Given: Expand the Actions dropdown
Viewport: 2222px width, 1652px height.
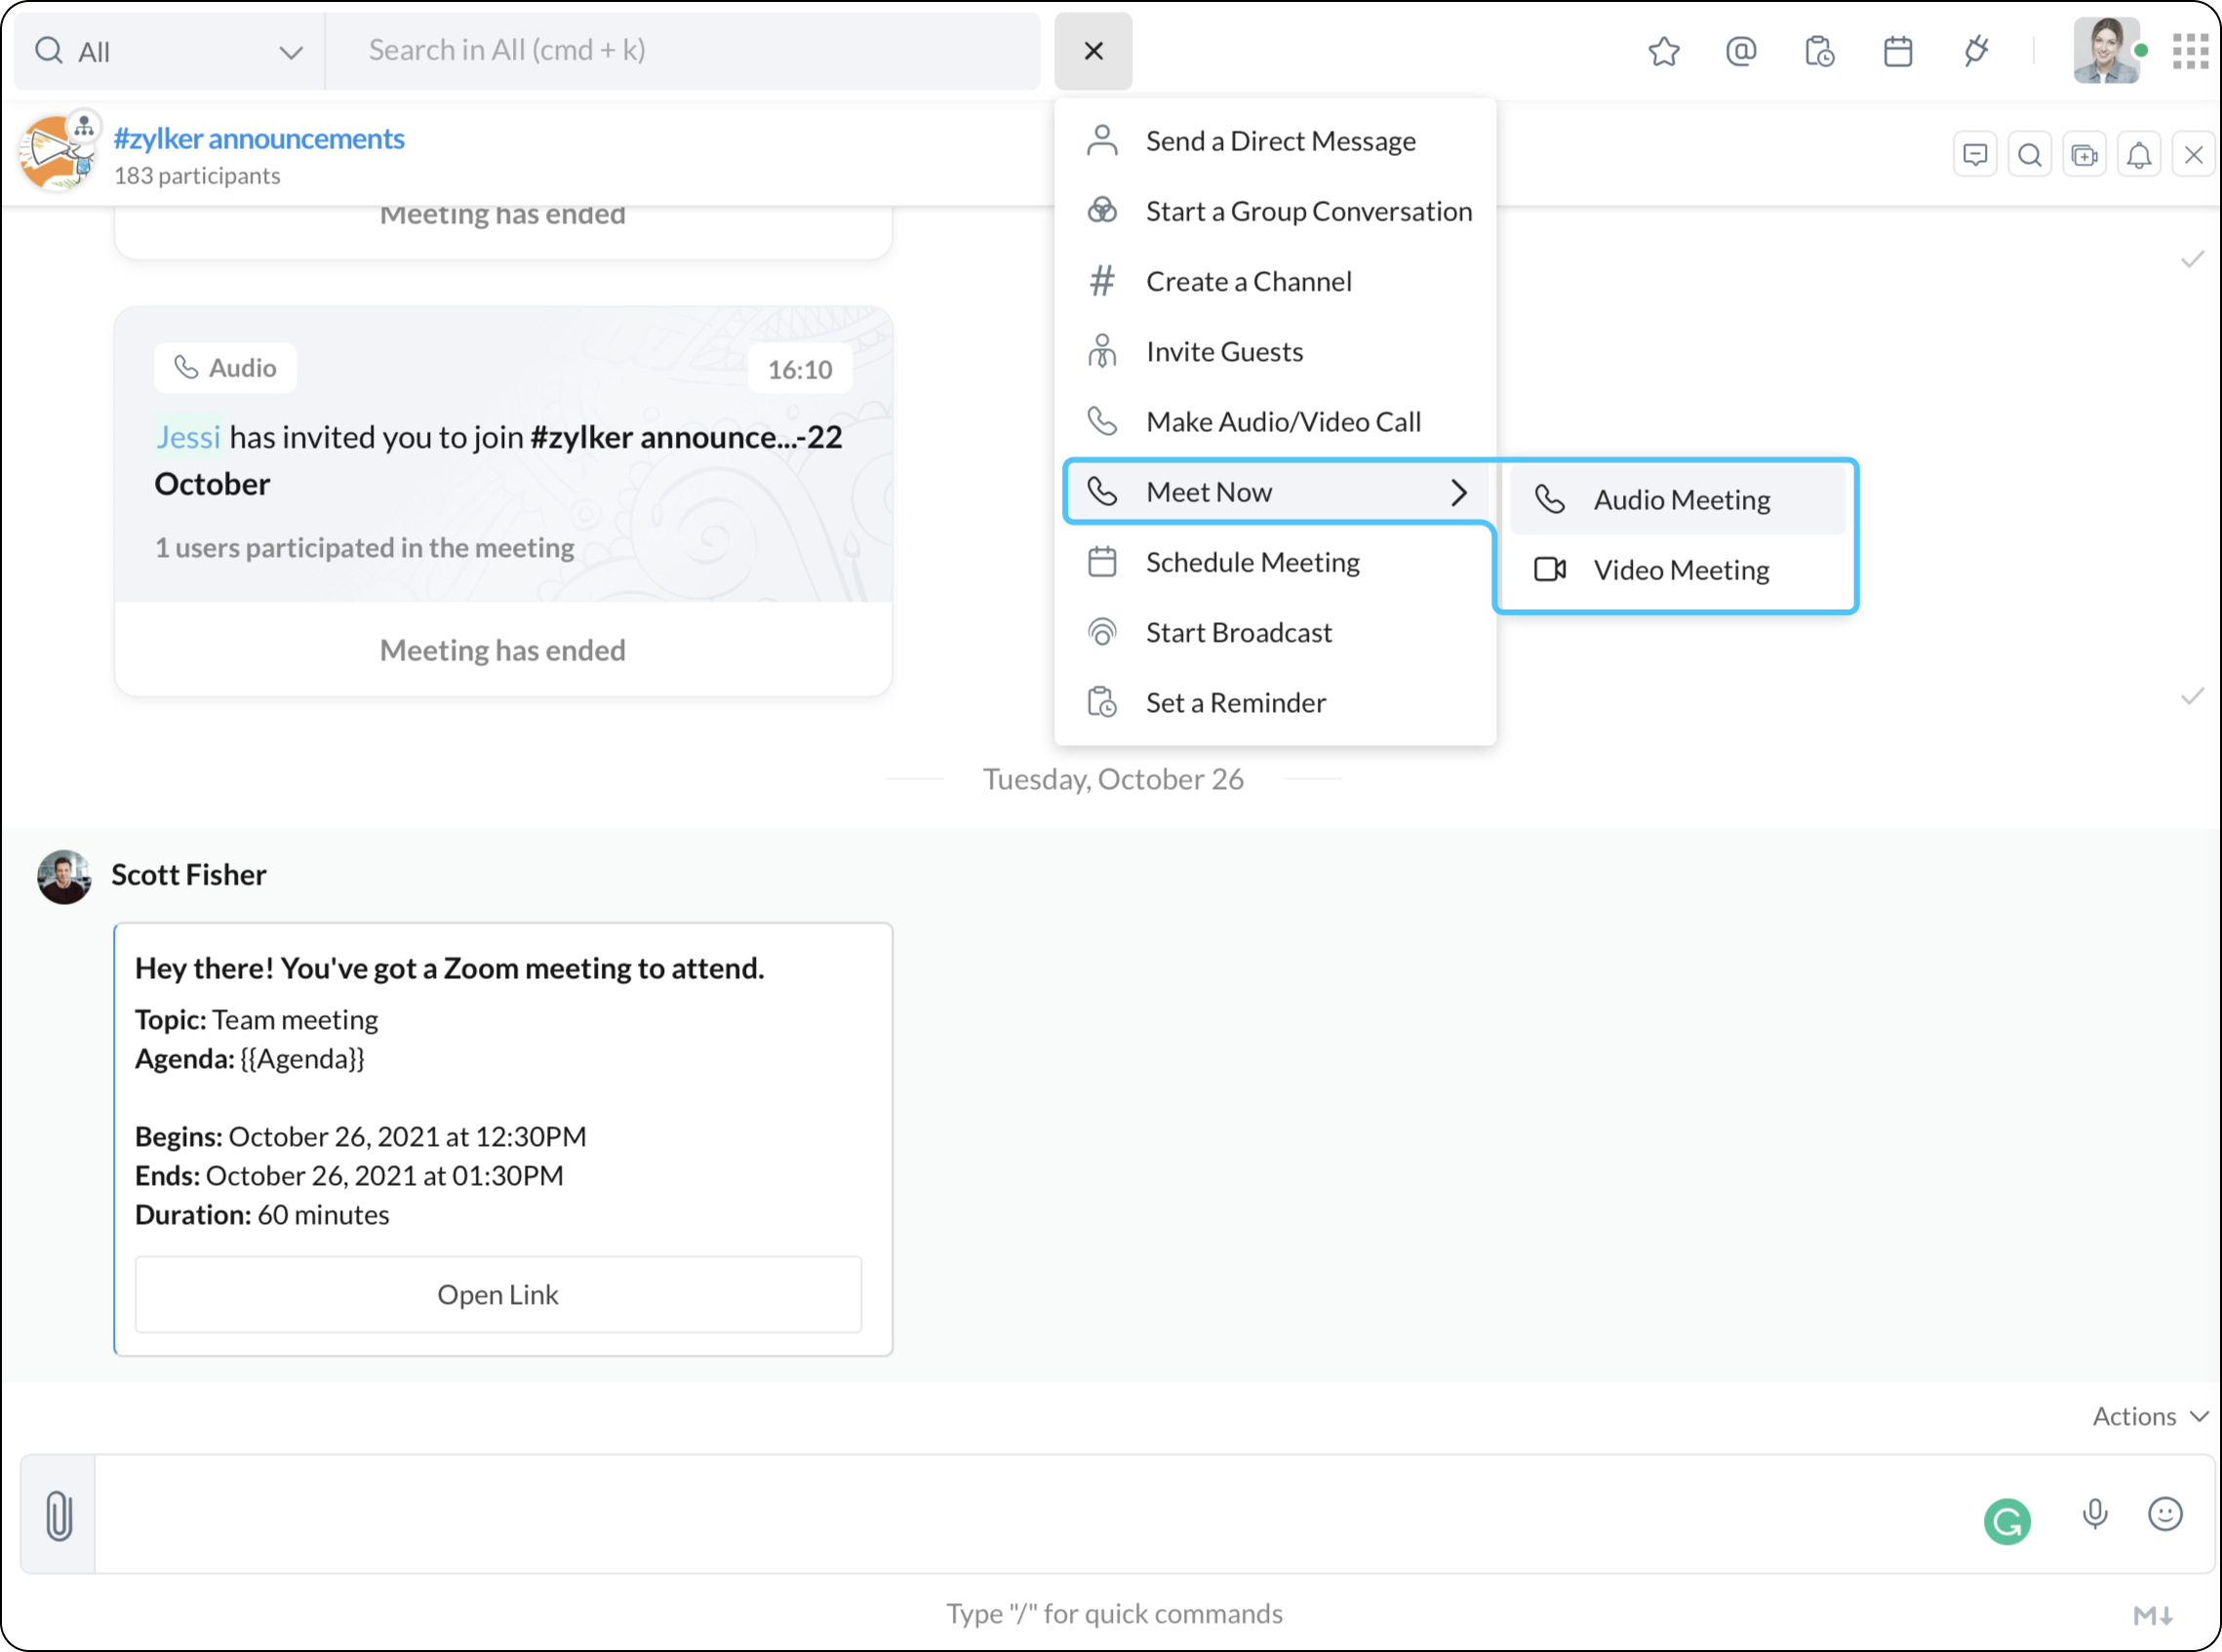Looking at the screenshot, I should coord(2149,1416).
